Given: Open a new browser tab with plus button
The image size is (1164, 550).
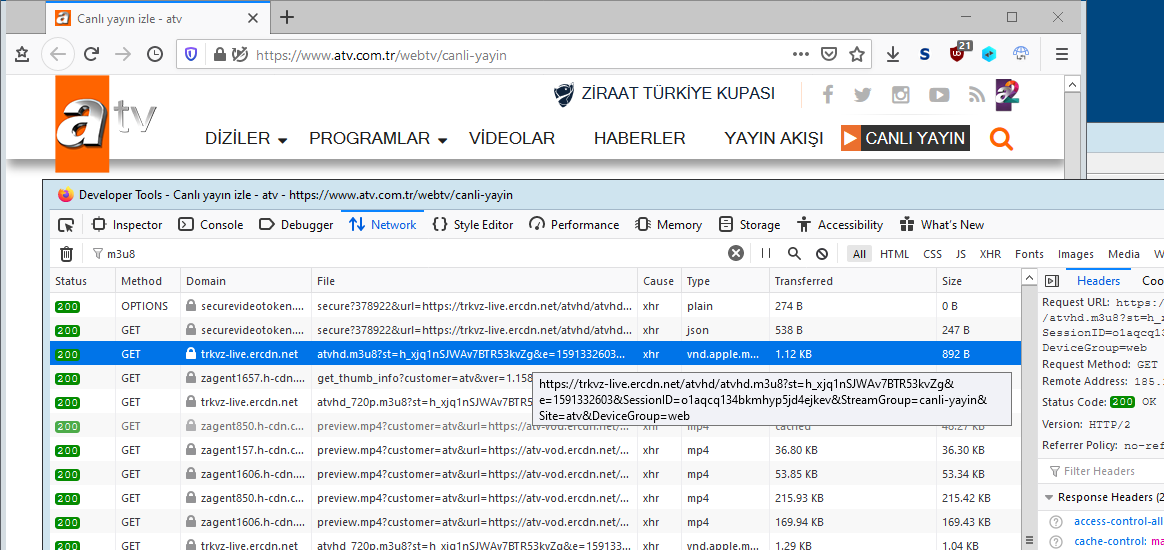Looking at the screenshot, I should 287,17.
